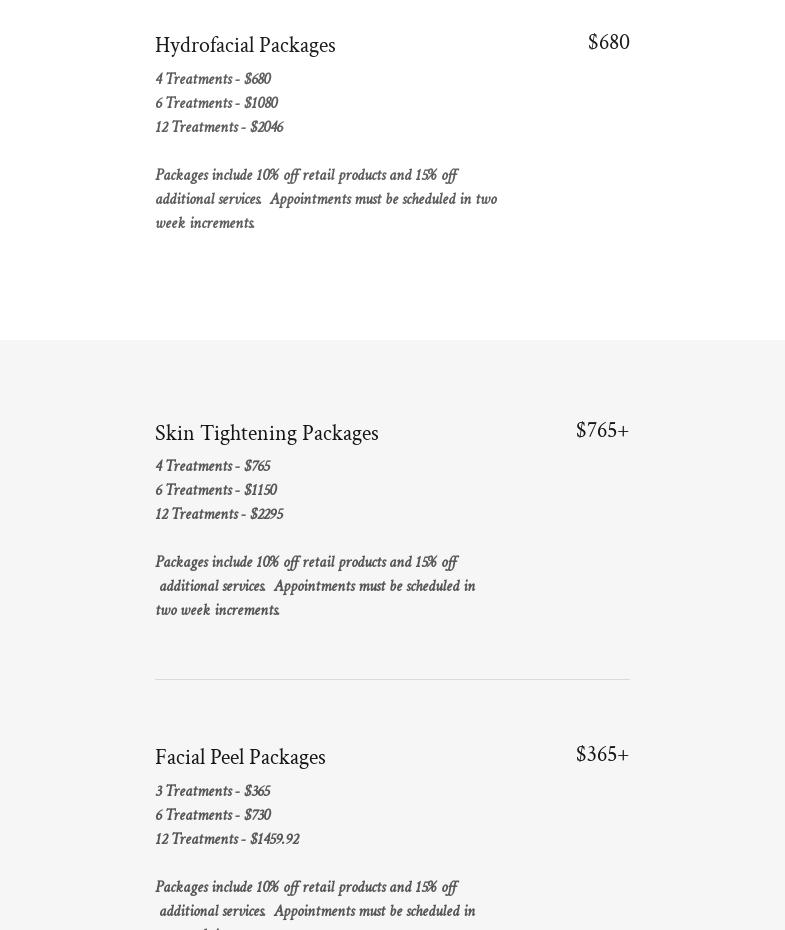Select the 12 Treatments - $2046 option

click(x=219, y=128)
